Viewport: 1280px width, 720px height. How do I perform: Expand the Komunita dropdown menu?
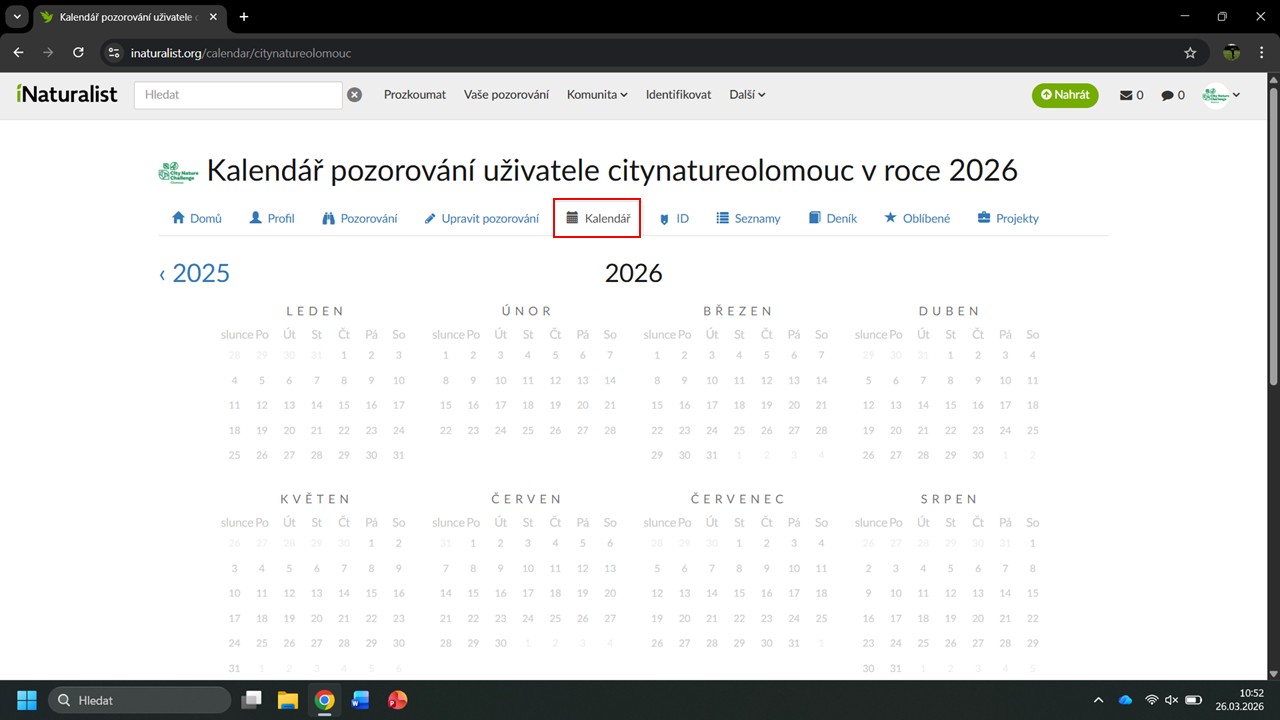[x=597, y=95]
